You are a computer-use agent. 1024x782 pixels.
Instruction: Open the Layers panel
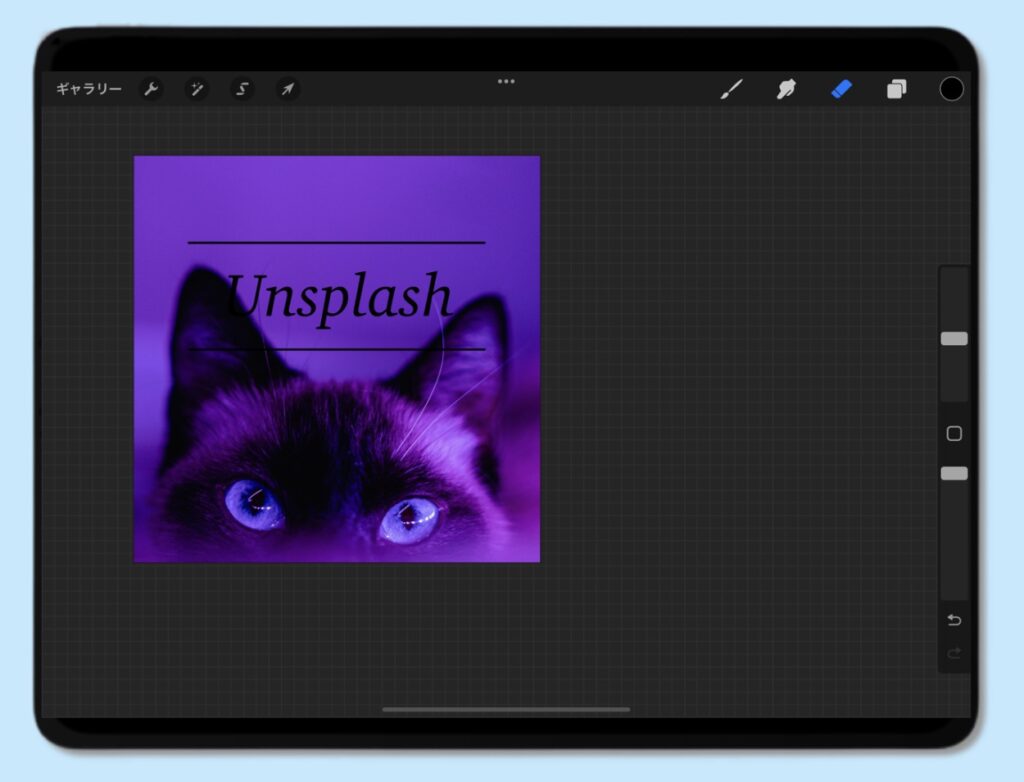point(897,89)
